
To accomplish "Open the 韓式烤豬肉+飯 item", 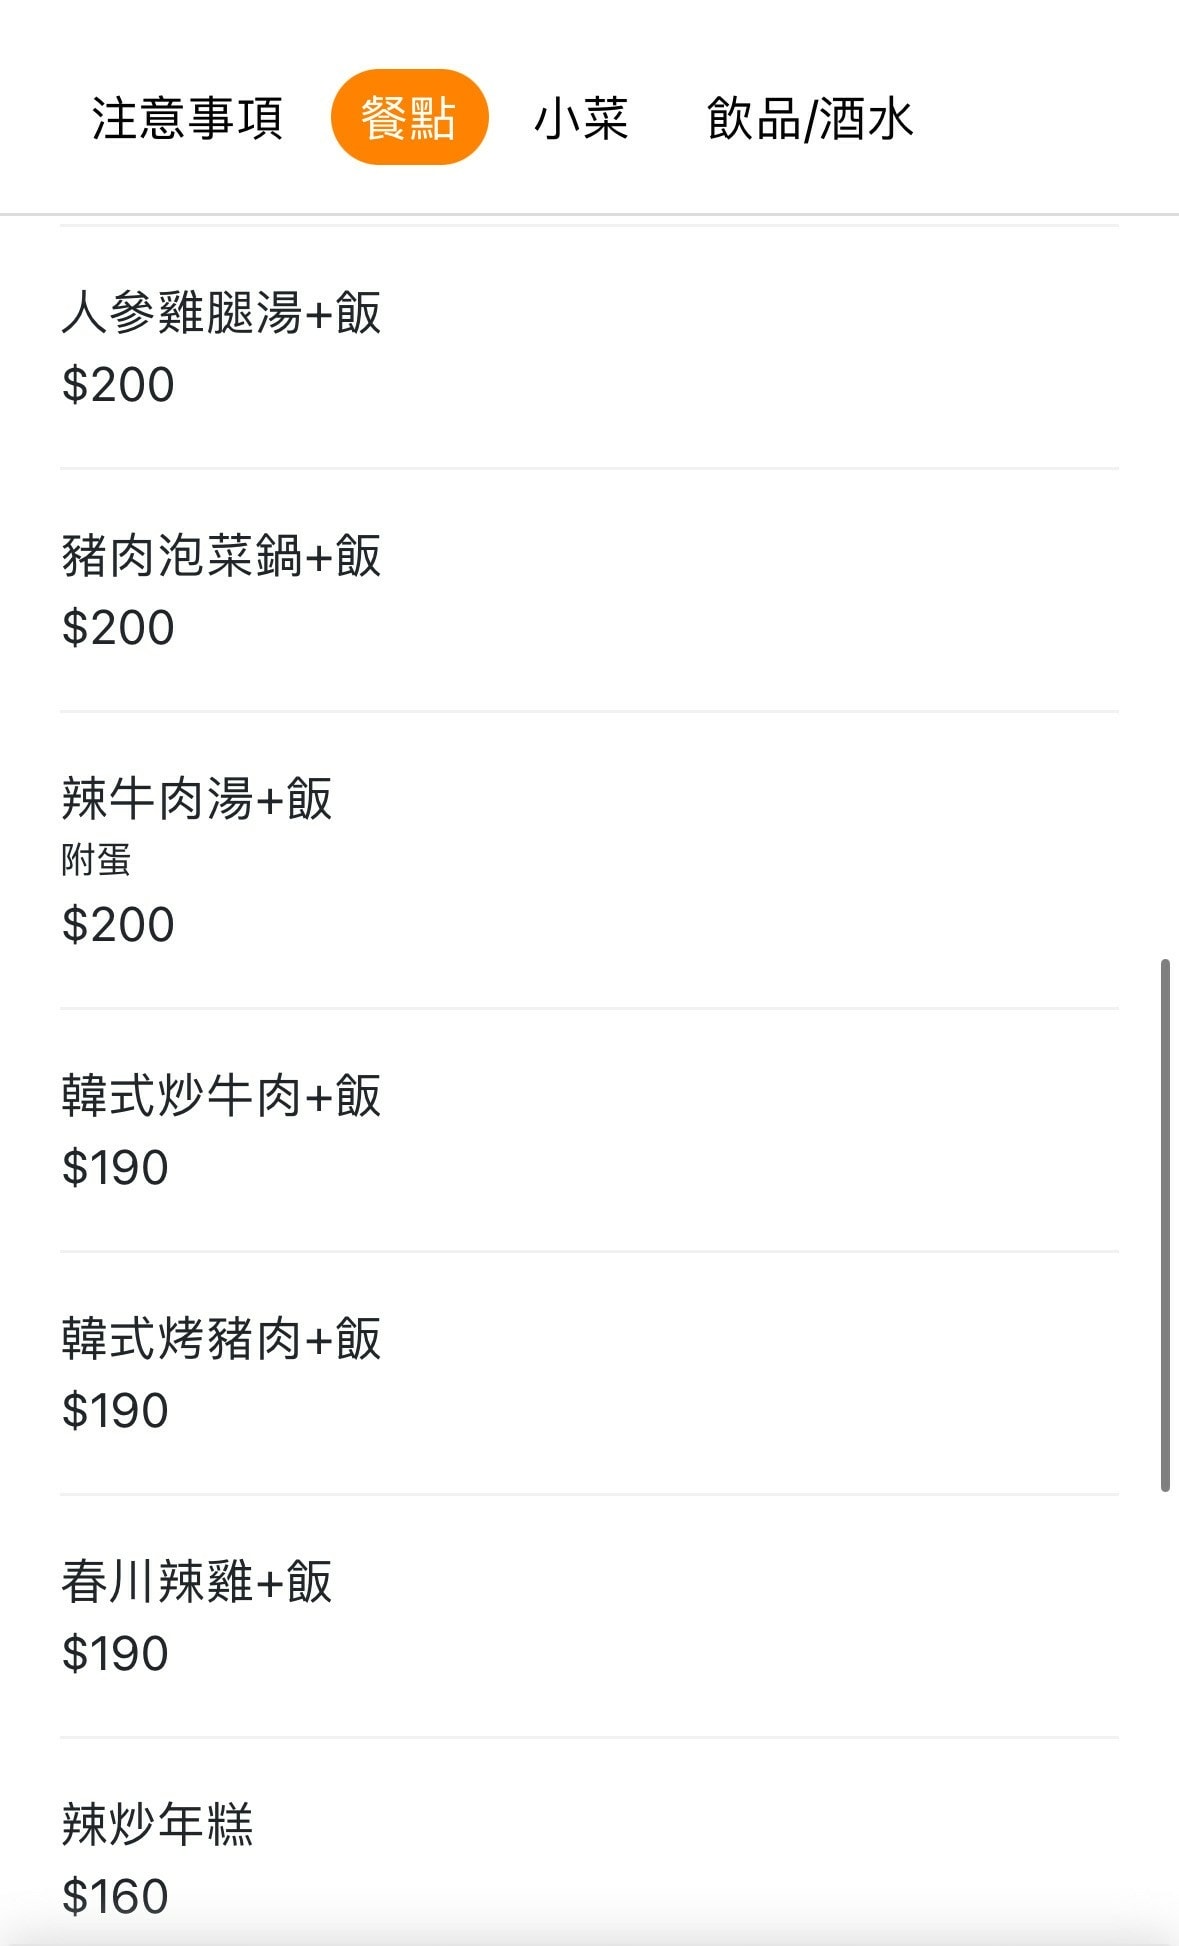I will (221, 1339).
